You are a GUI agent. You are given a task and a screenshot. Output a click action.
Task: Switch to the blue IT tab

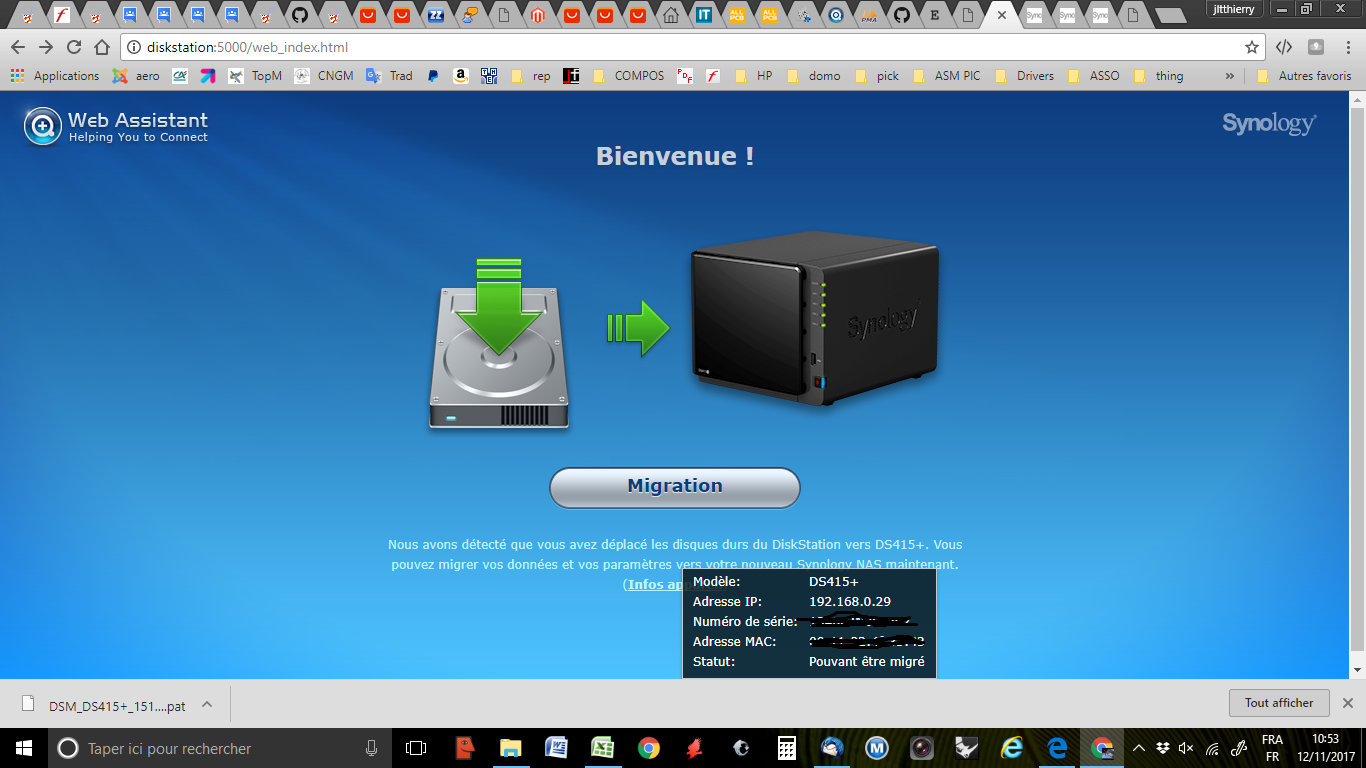click(x=704, y=15)
